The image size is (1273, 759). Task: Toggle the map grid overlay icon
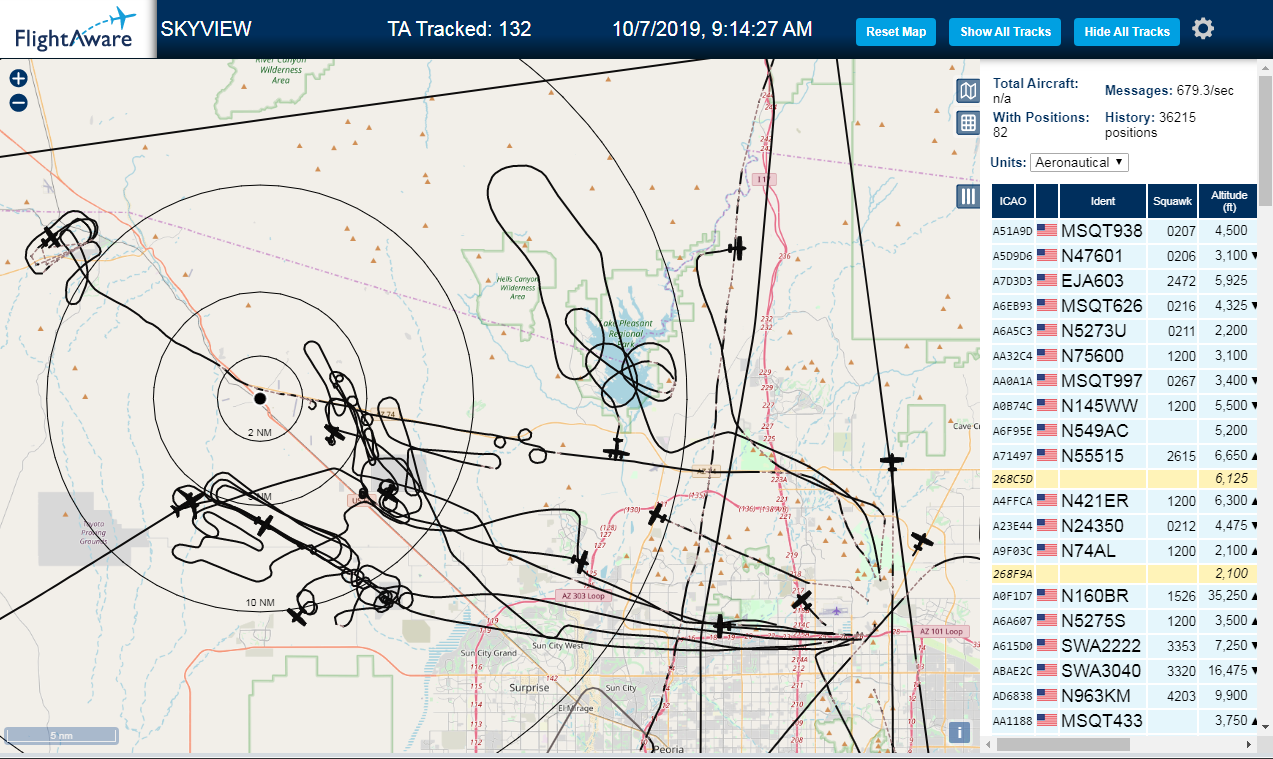tap(967, 123)
